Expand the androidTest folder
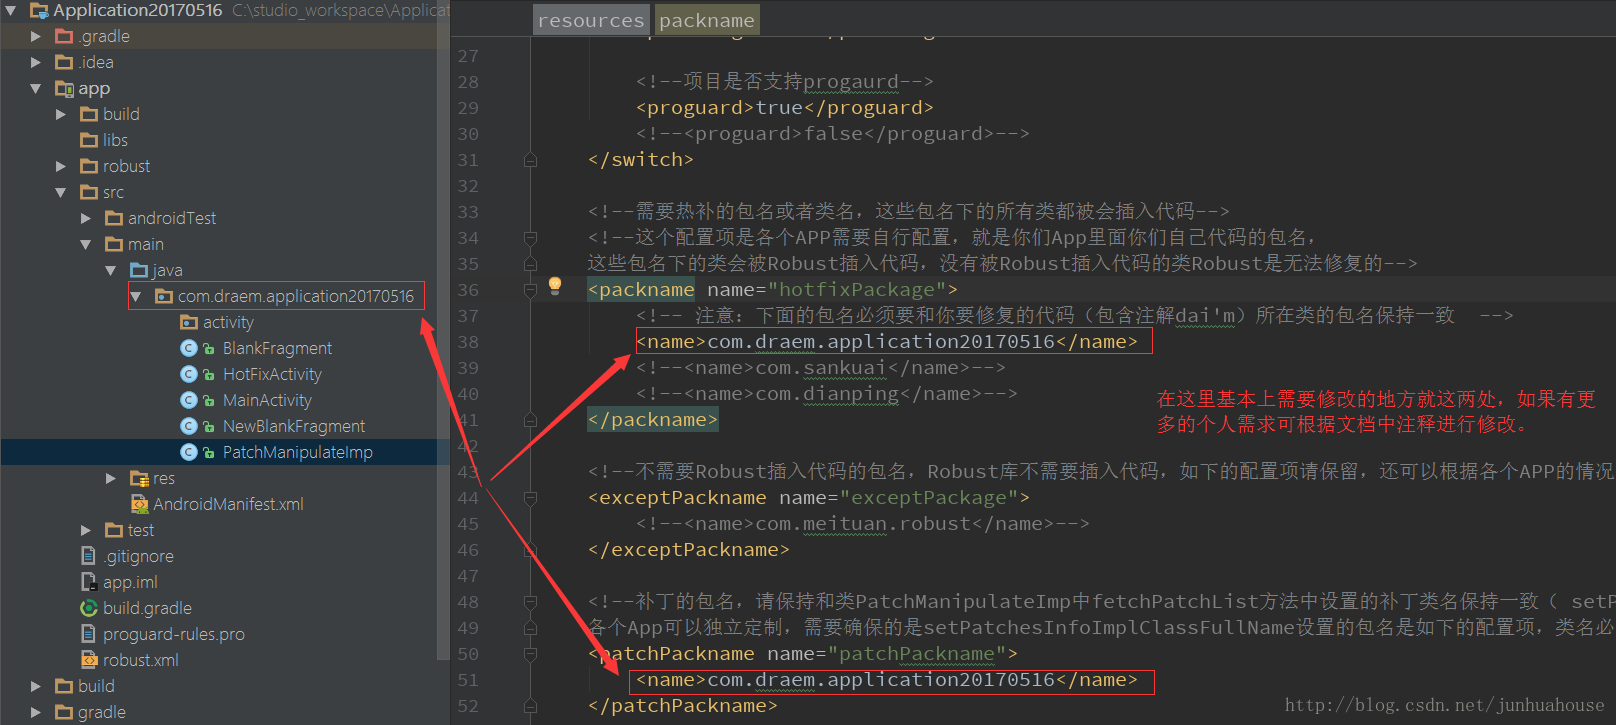Image resolution: width=1616 pixels, height=725 pixels. 86,218
